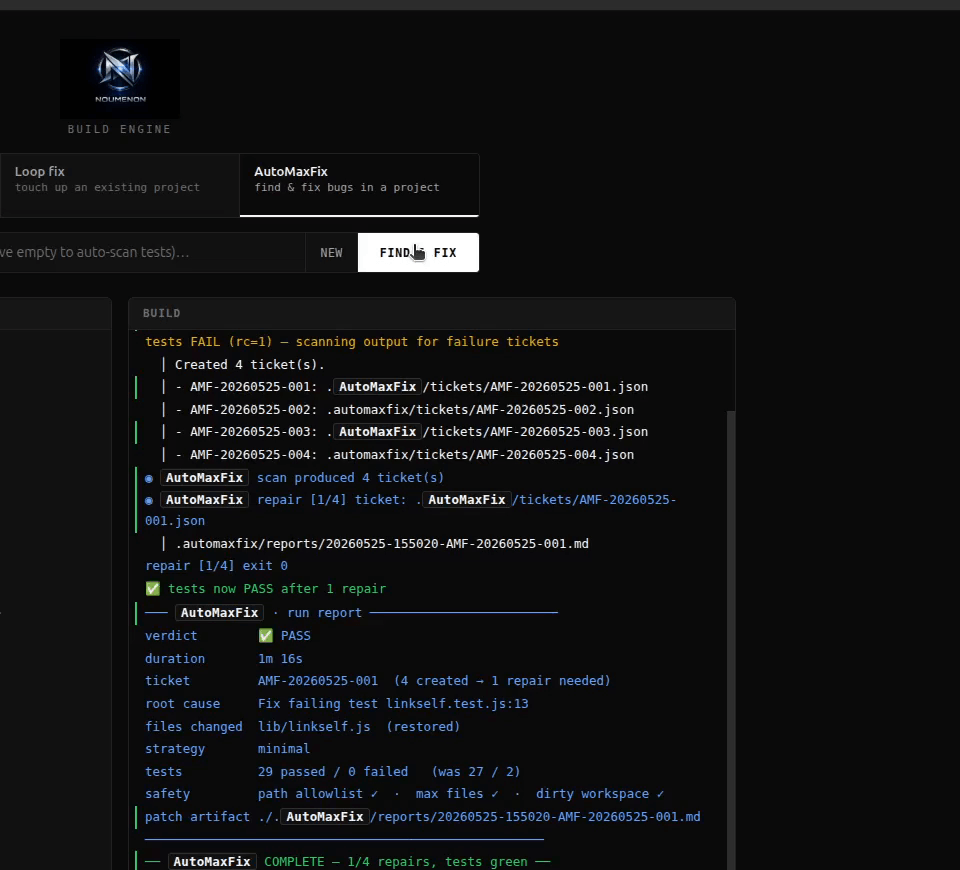Click the duration value '1m 16s'
960x870 pixels.
point(280,659)
